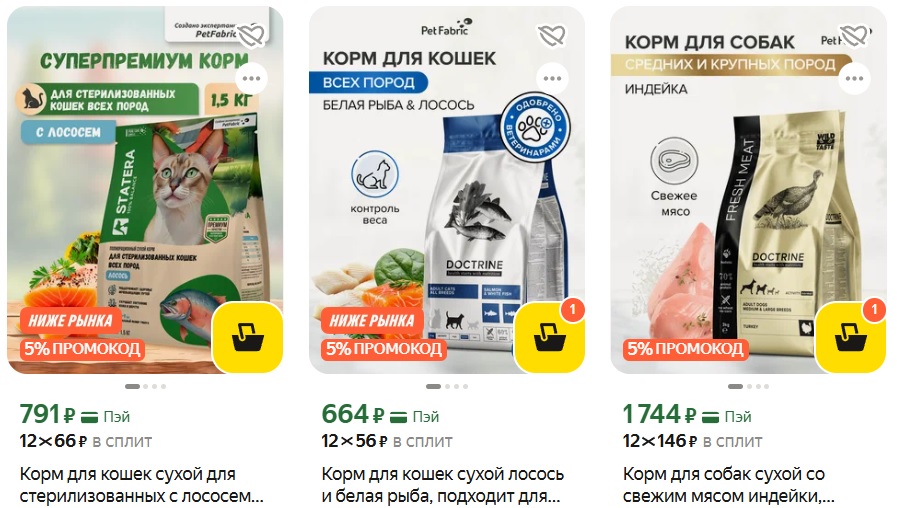Click yellow basket on turkey dog food

[851, 338]
